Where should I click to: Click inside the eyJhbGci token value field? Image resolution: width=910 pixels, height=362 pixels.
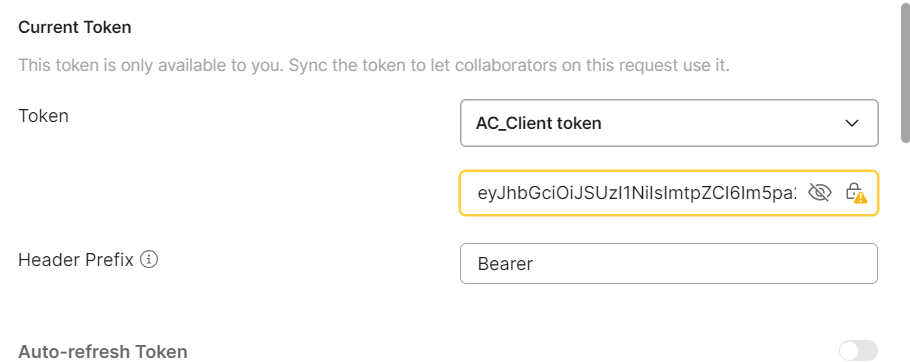coord(637,193)
